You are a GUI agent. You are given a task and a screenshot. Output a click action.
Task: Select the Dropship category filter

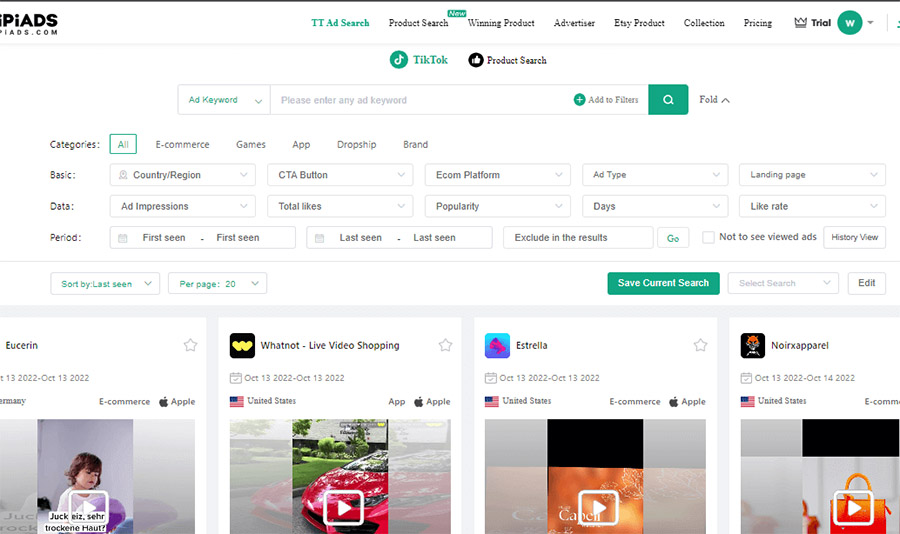356,145
